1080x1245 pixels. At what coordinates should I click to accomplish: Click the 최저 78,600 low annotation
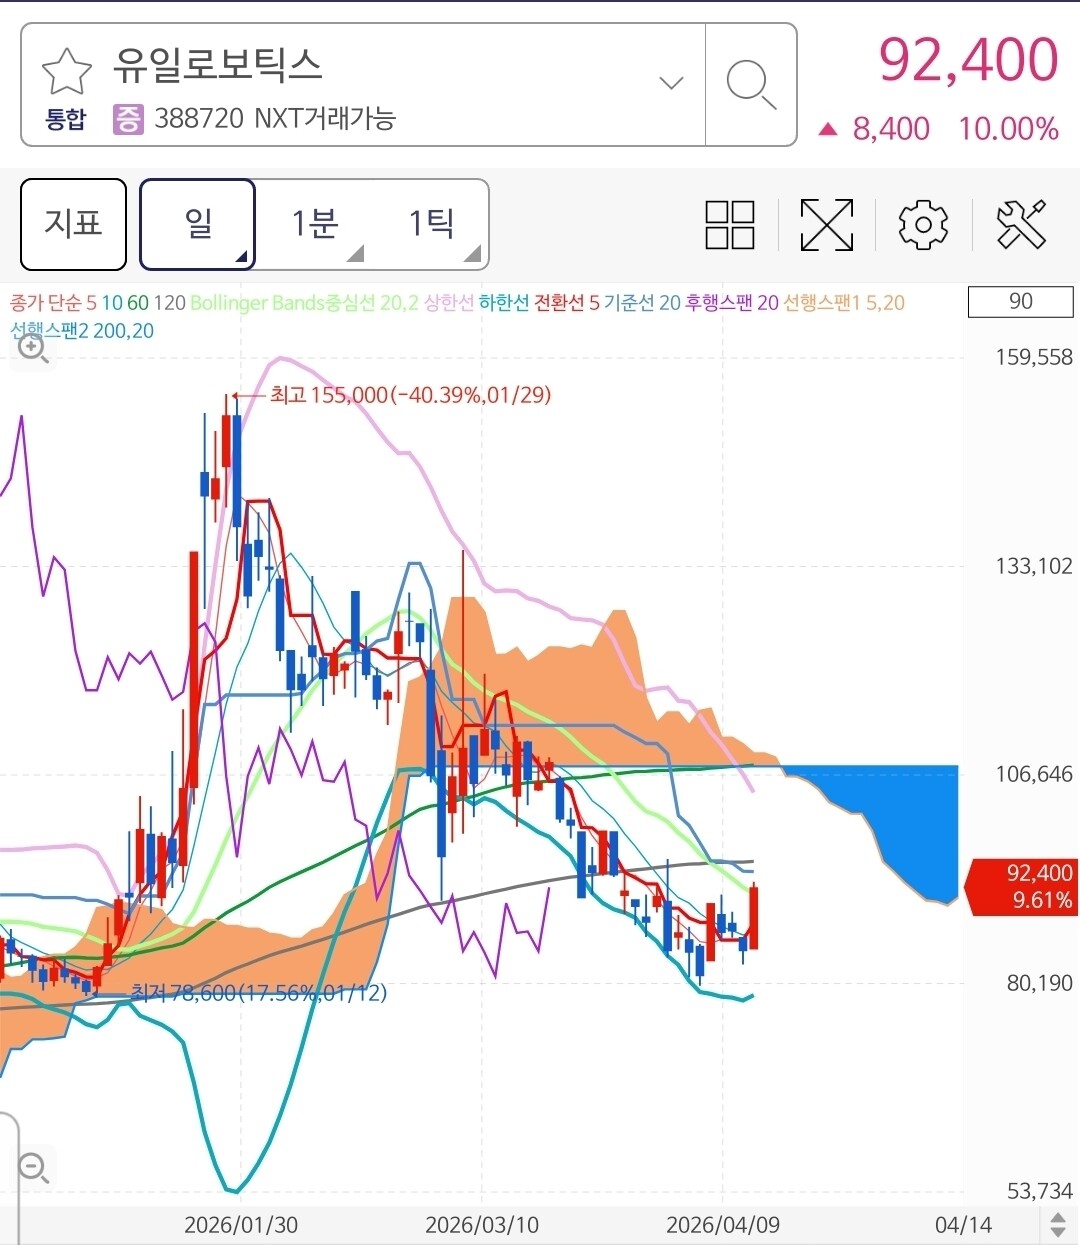click(259, 993)
